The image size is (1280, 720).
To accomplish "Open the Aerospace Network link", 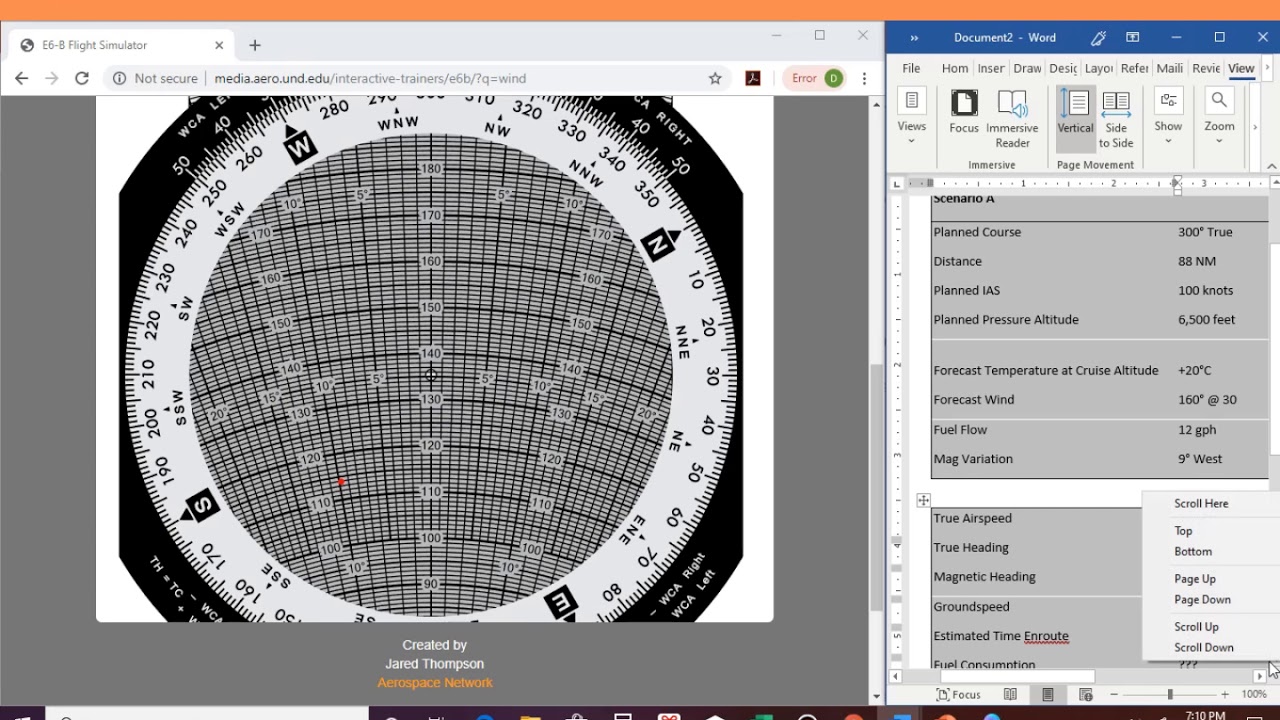I will [435, 683].
